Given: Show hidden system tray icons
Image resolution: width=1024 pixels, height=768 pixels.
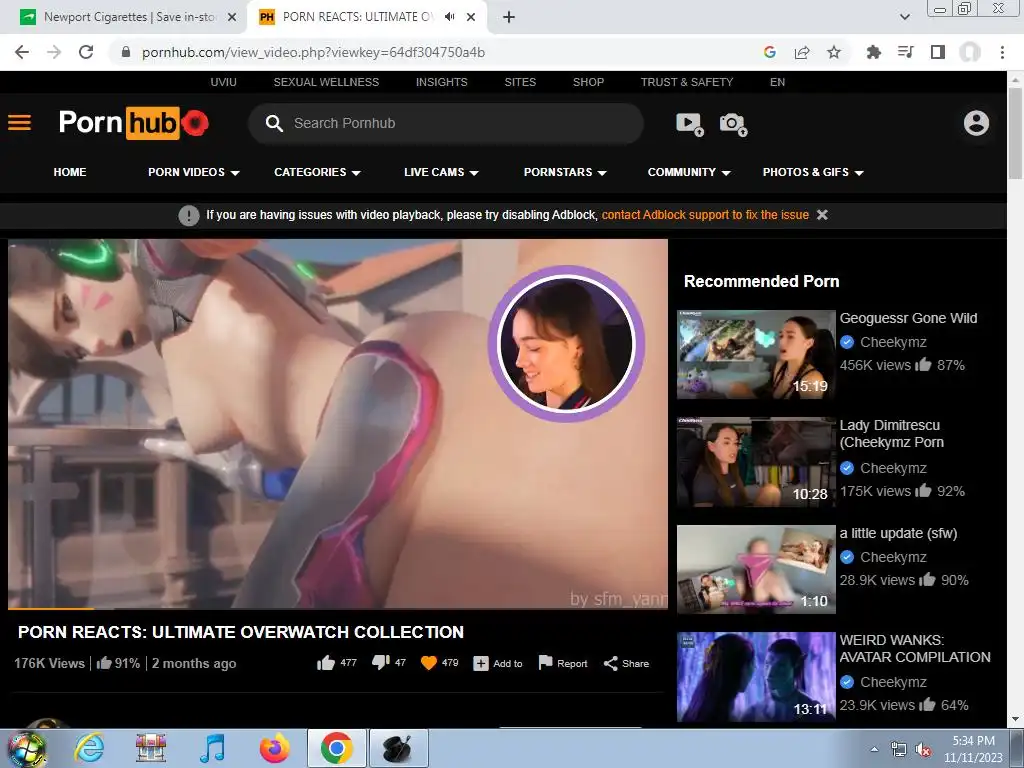Looking at the screenshot, I should tap(874, 749).
